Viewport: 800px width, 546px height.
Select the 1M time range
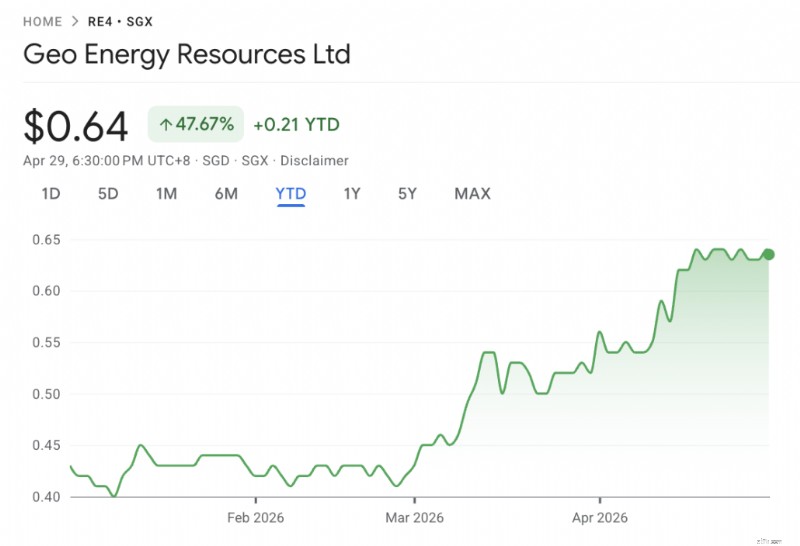point(166,194)
